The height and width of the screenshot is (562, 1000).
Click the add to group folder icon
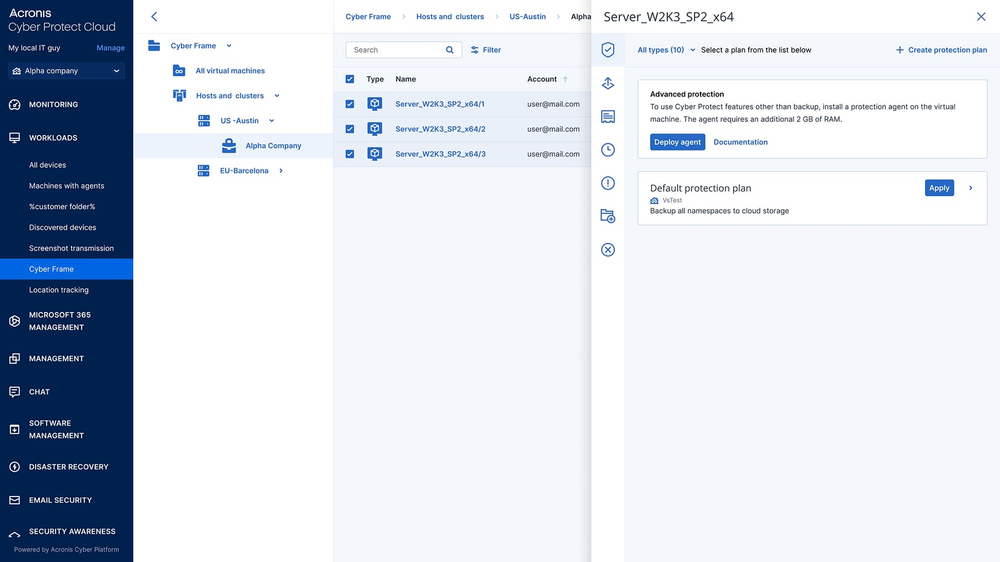[608, 216]
